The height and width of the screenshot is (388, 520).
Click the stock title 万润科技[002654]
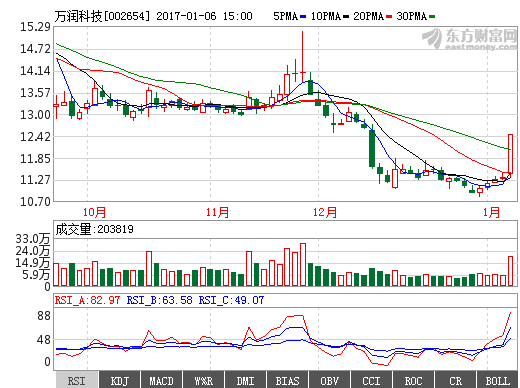[x=102, y=16]
